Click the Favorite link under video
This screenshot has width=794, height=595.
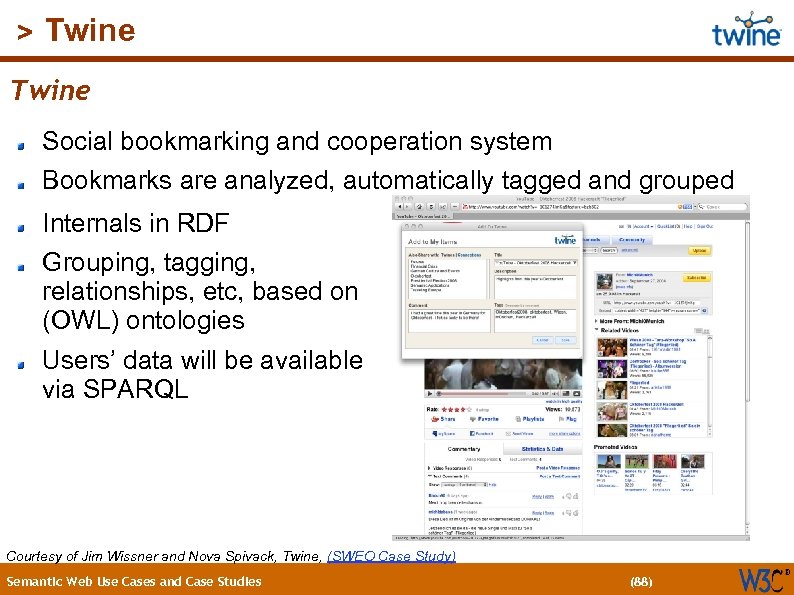point(484,419)
